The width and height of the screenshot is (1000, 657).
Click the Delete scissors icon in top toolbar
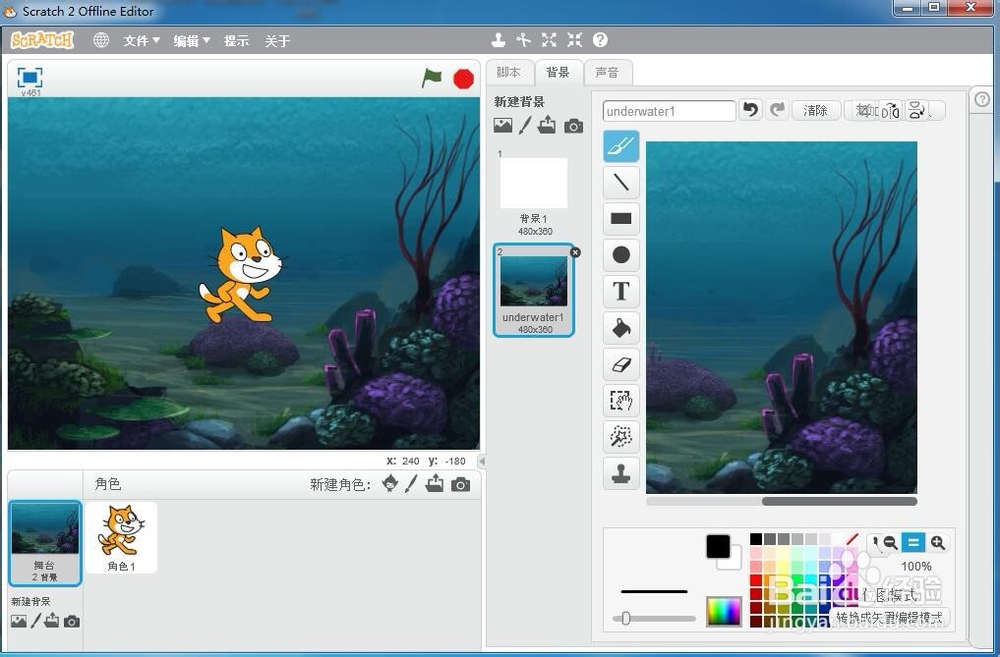coord(524,40)
